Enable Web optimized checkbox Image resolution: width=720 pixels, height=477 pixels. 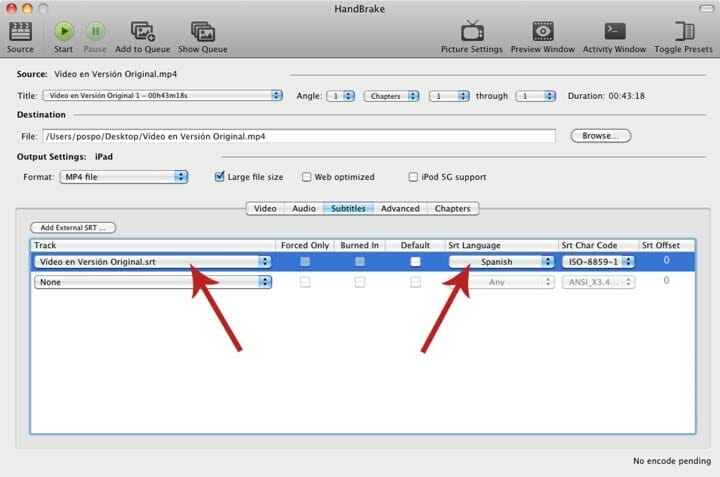coord(306,177)
